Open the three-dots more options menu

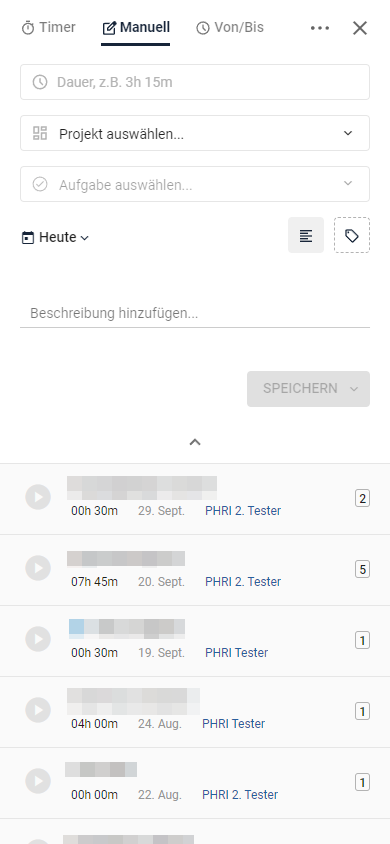320,28
